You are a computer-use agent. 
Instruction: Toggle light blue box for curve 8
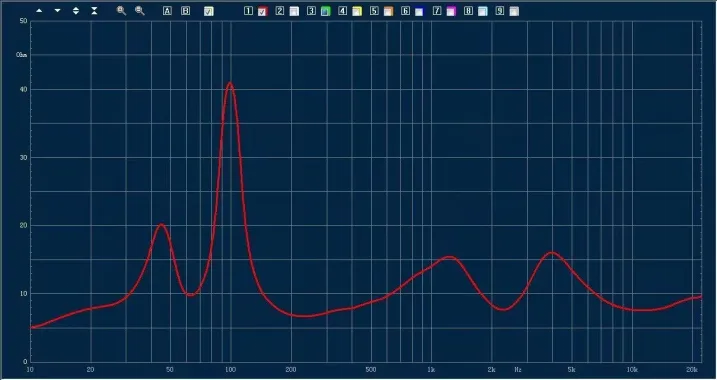point(483,11)
